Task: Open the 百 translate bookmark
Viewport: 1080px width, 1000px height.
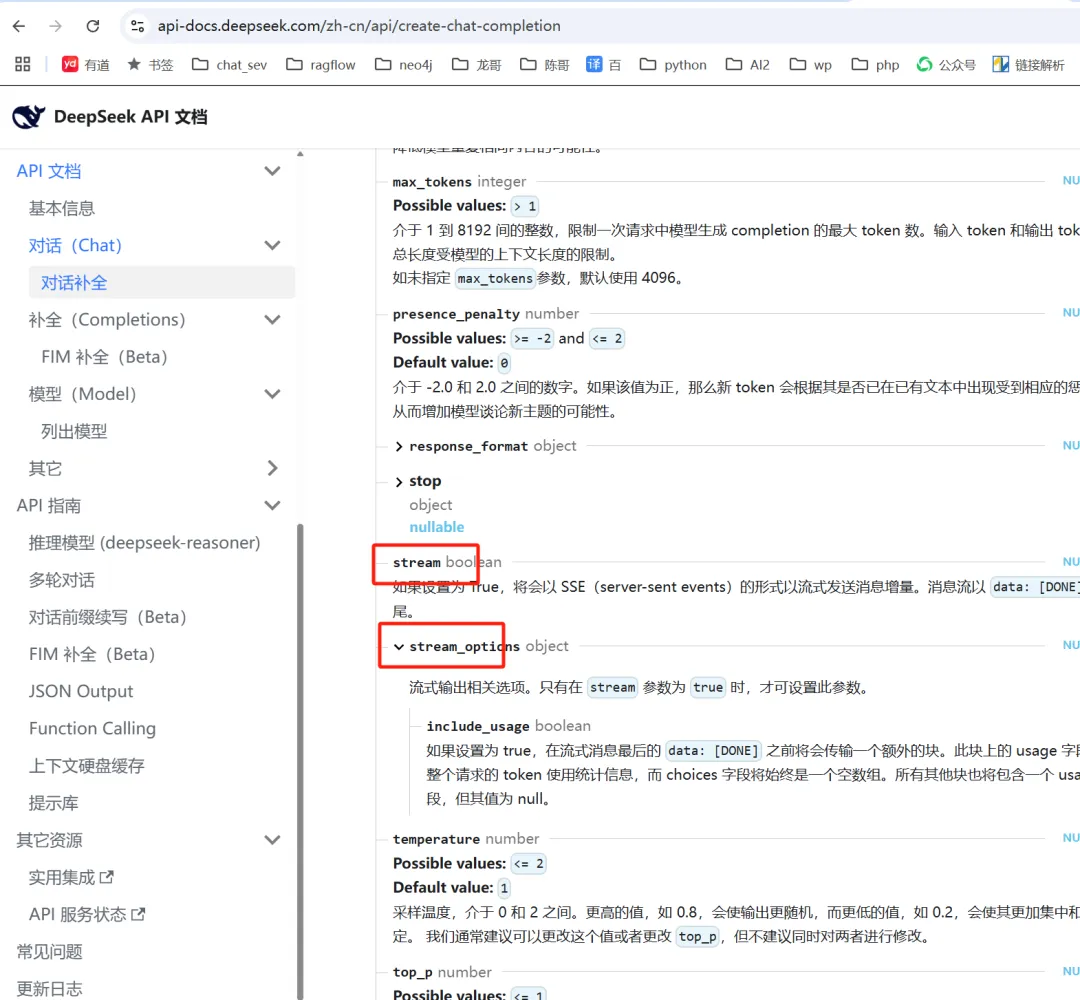Action: click(x=603, y=65)
